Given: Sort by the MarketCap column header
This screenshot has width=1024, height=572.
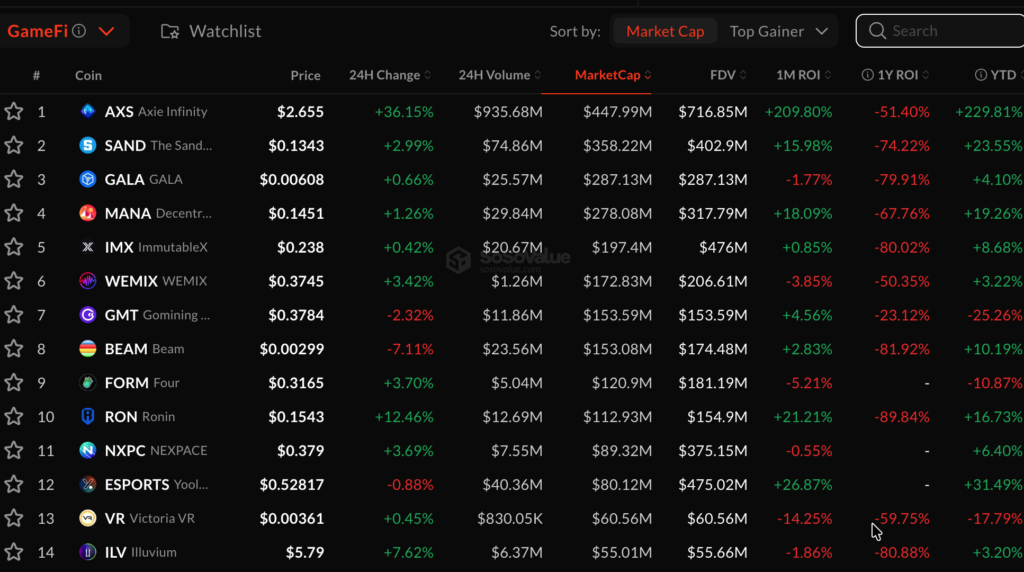Looking at the screenshot, I should (x=612, y=75).
